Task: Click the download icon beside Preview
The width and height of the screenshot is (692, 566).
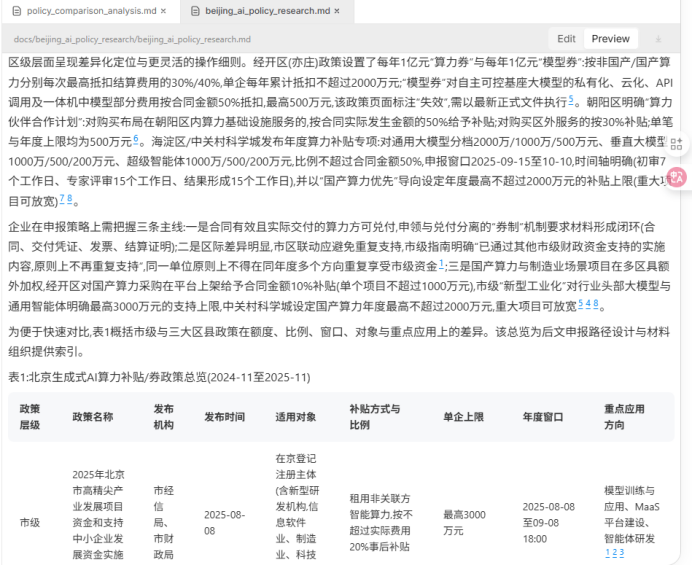Action: point(658,39)
